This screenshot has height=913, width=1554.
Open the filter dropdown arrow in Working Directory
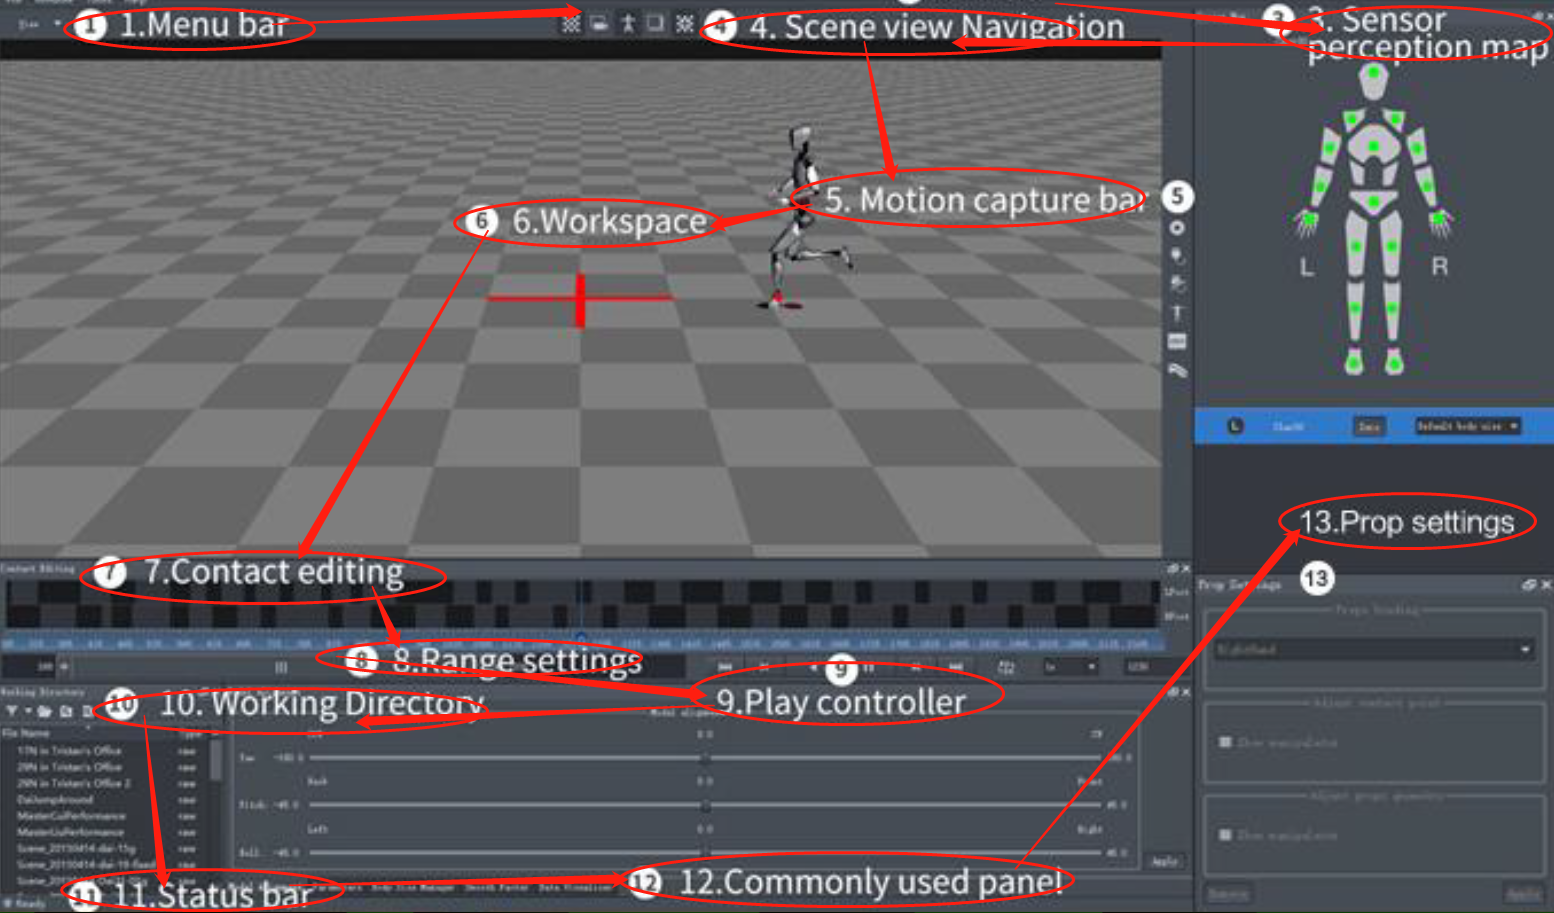click(x=27, y=711)
